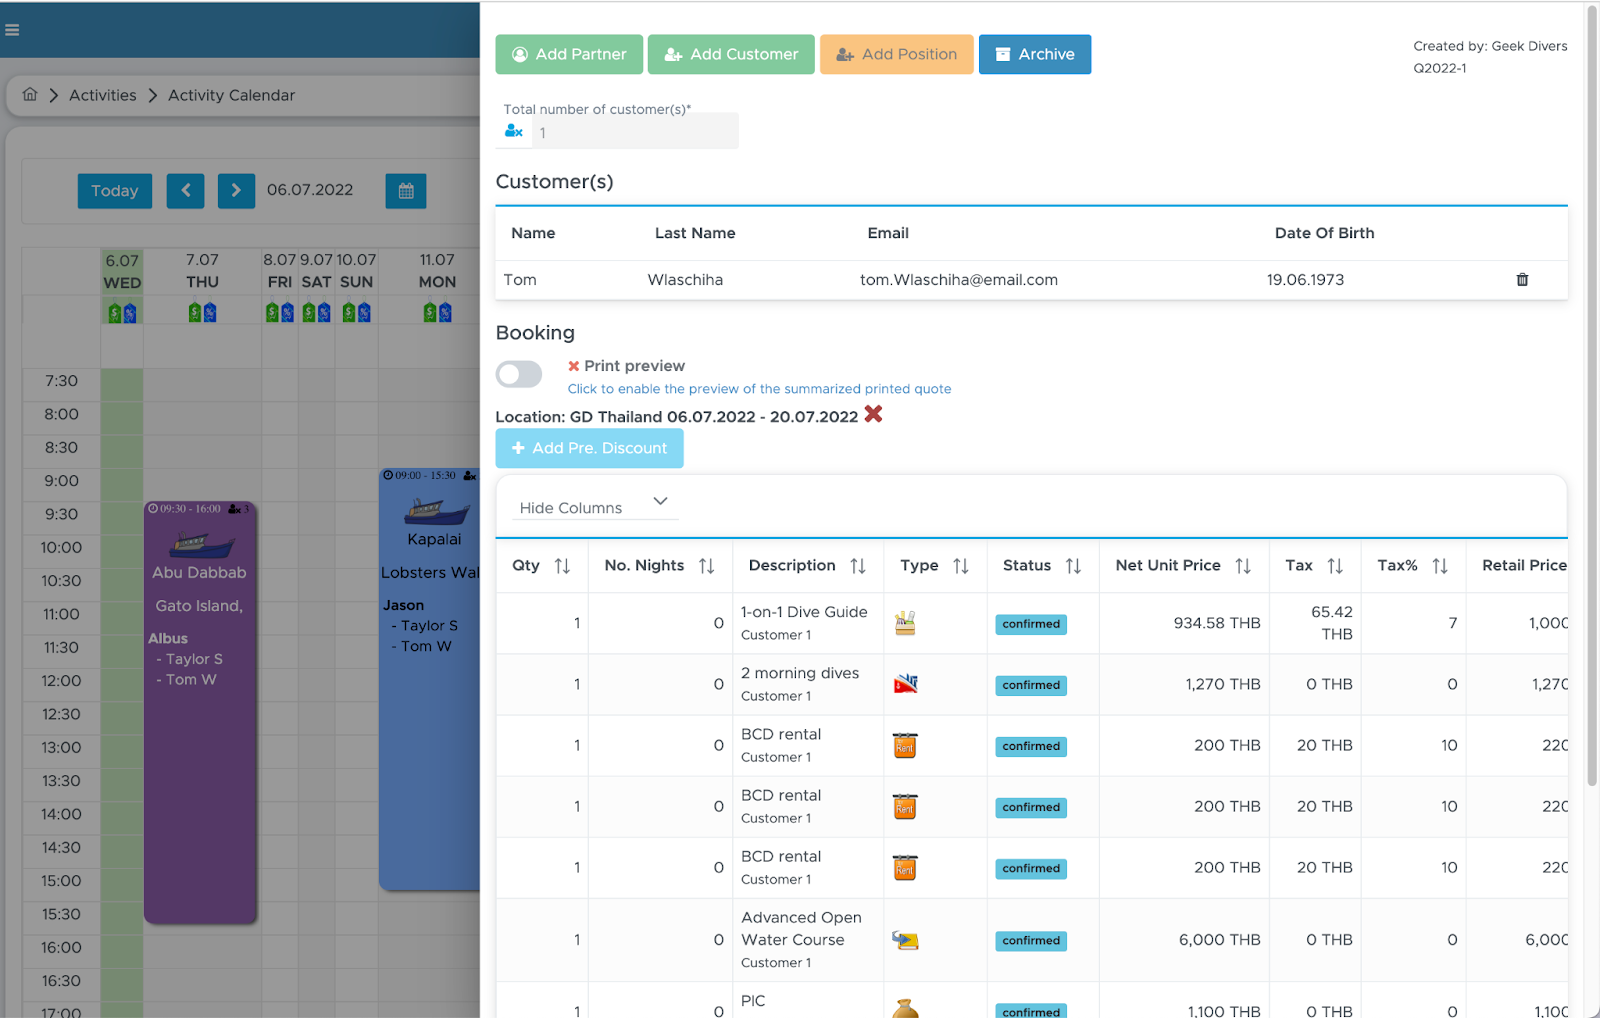Sort by Net Unit Price arrows
The image size is (1600, 1018).
pos(1243,566)
